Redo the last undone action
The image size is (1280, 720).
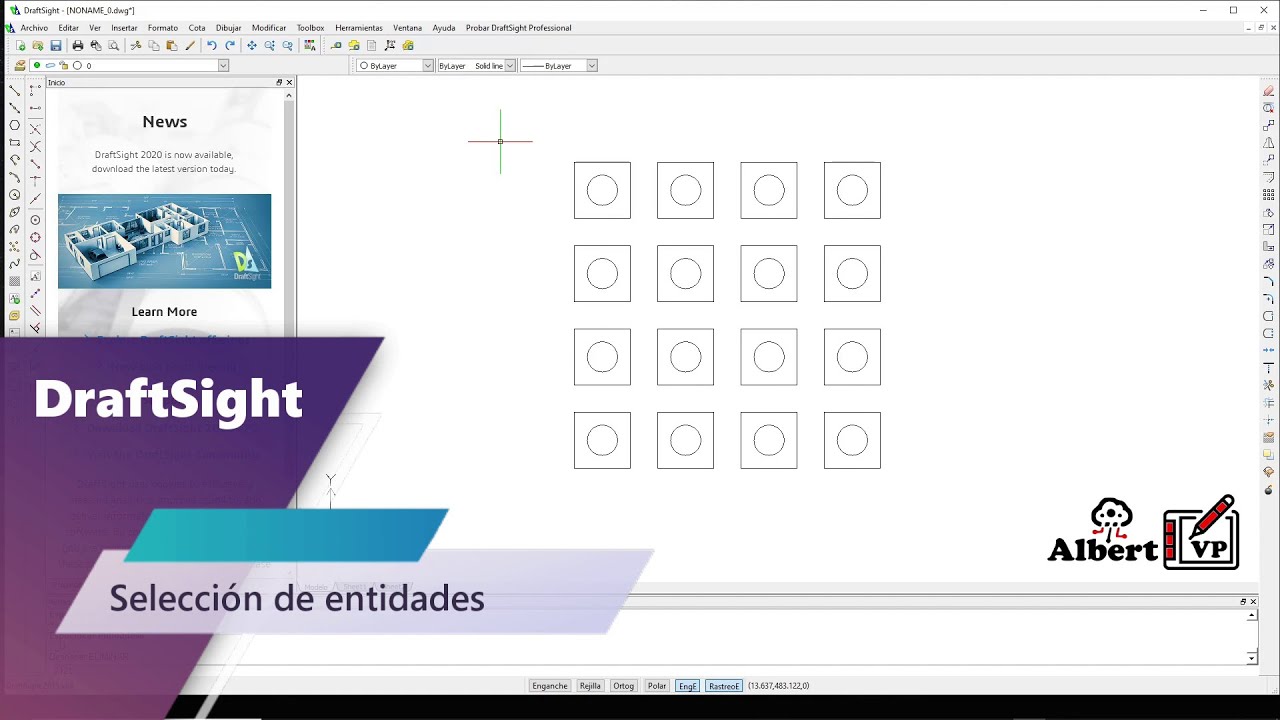[230, 45]
